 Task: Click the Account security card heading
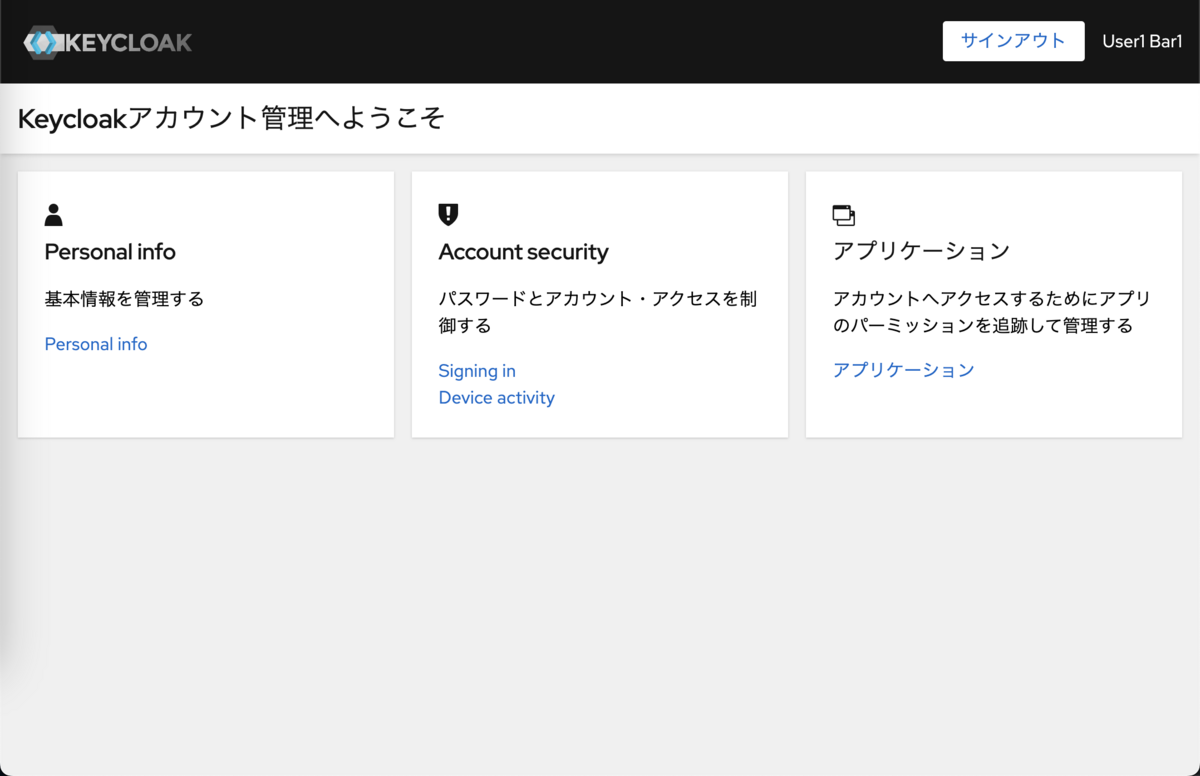(x=523, y=252)
